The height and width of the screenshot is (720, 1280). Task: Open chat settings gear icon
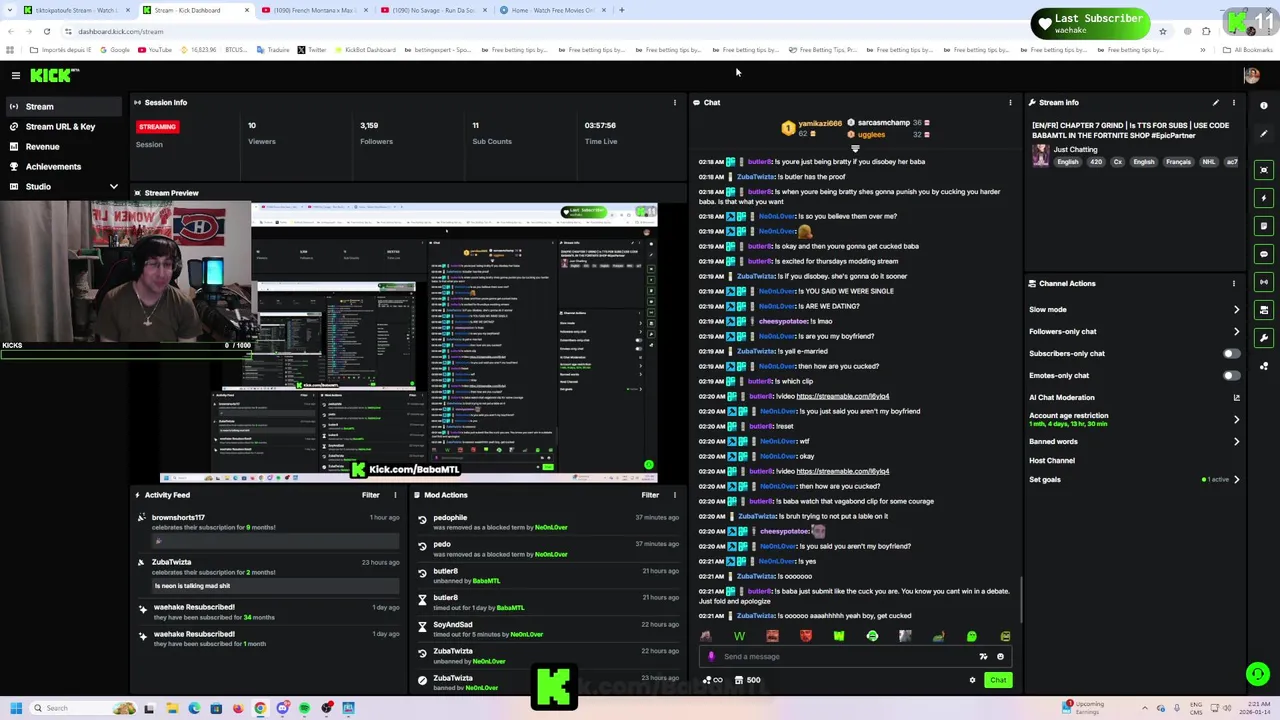(x=972, y=680)
